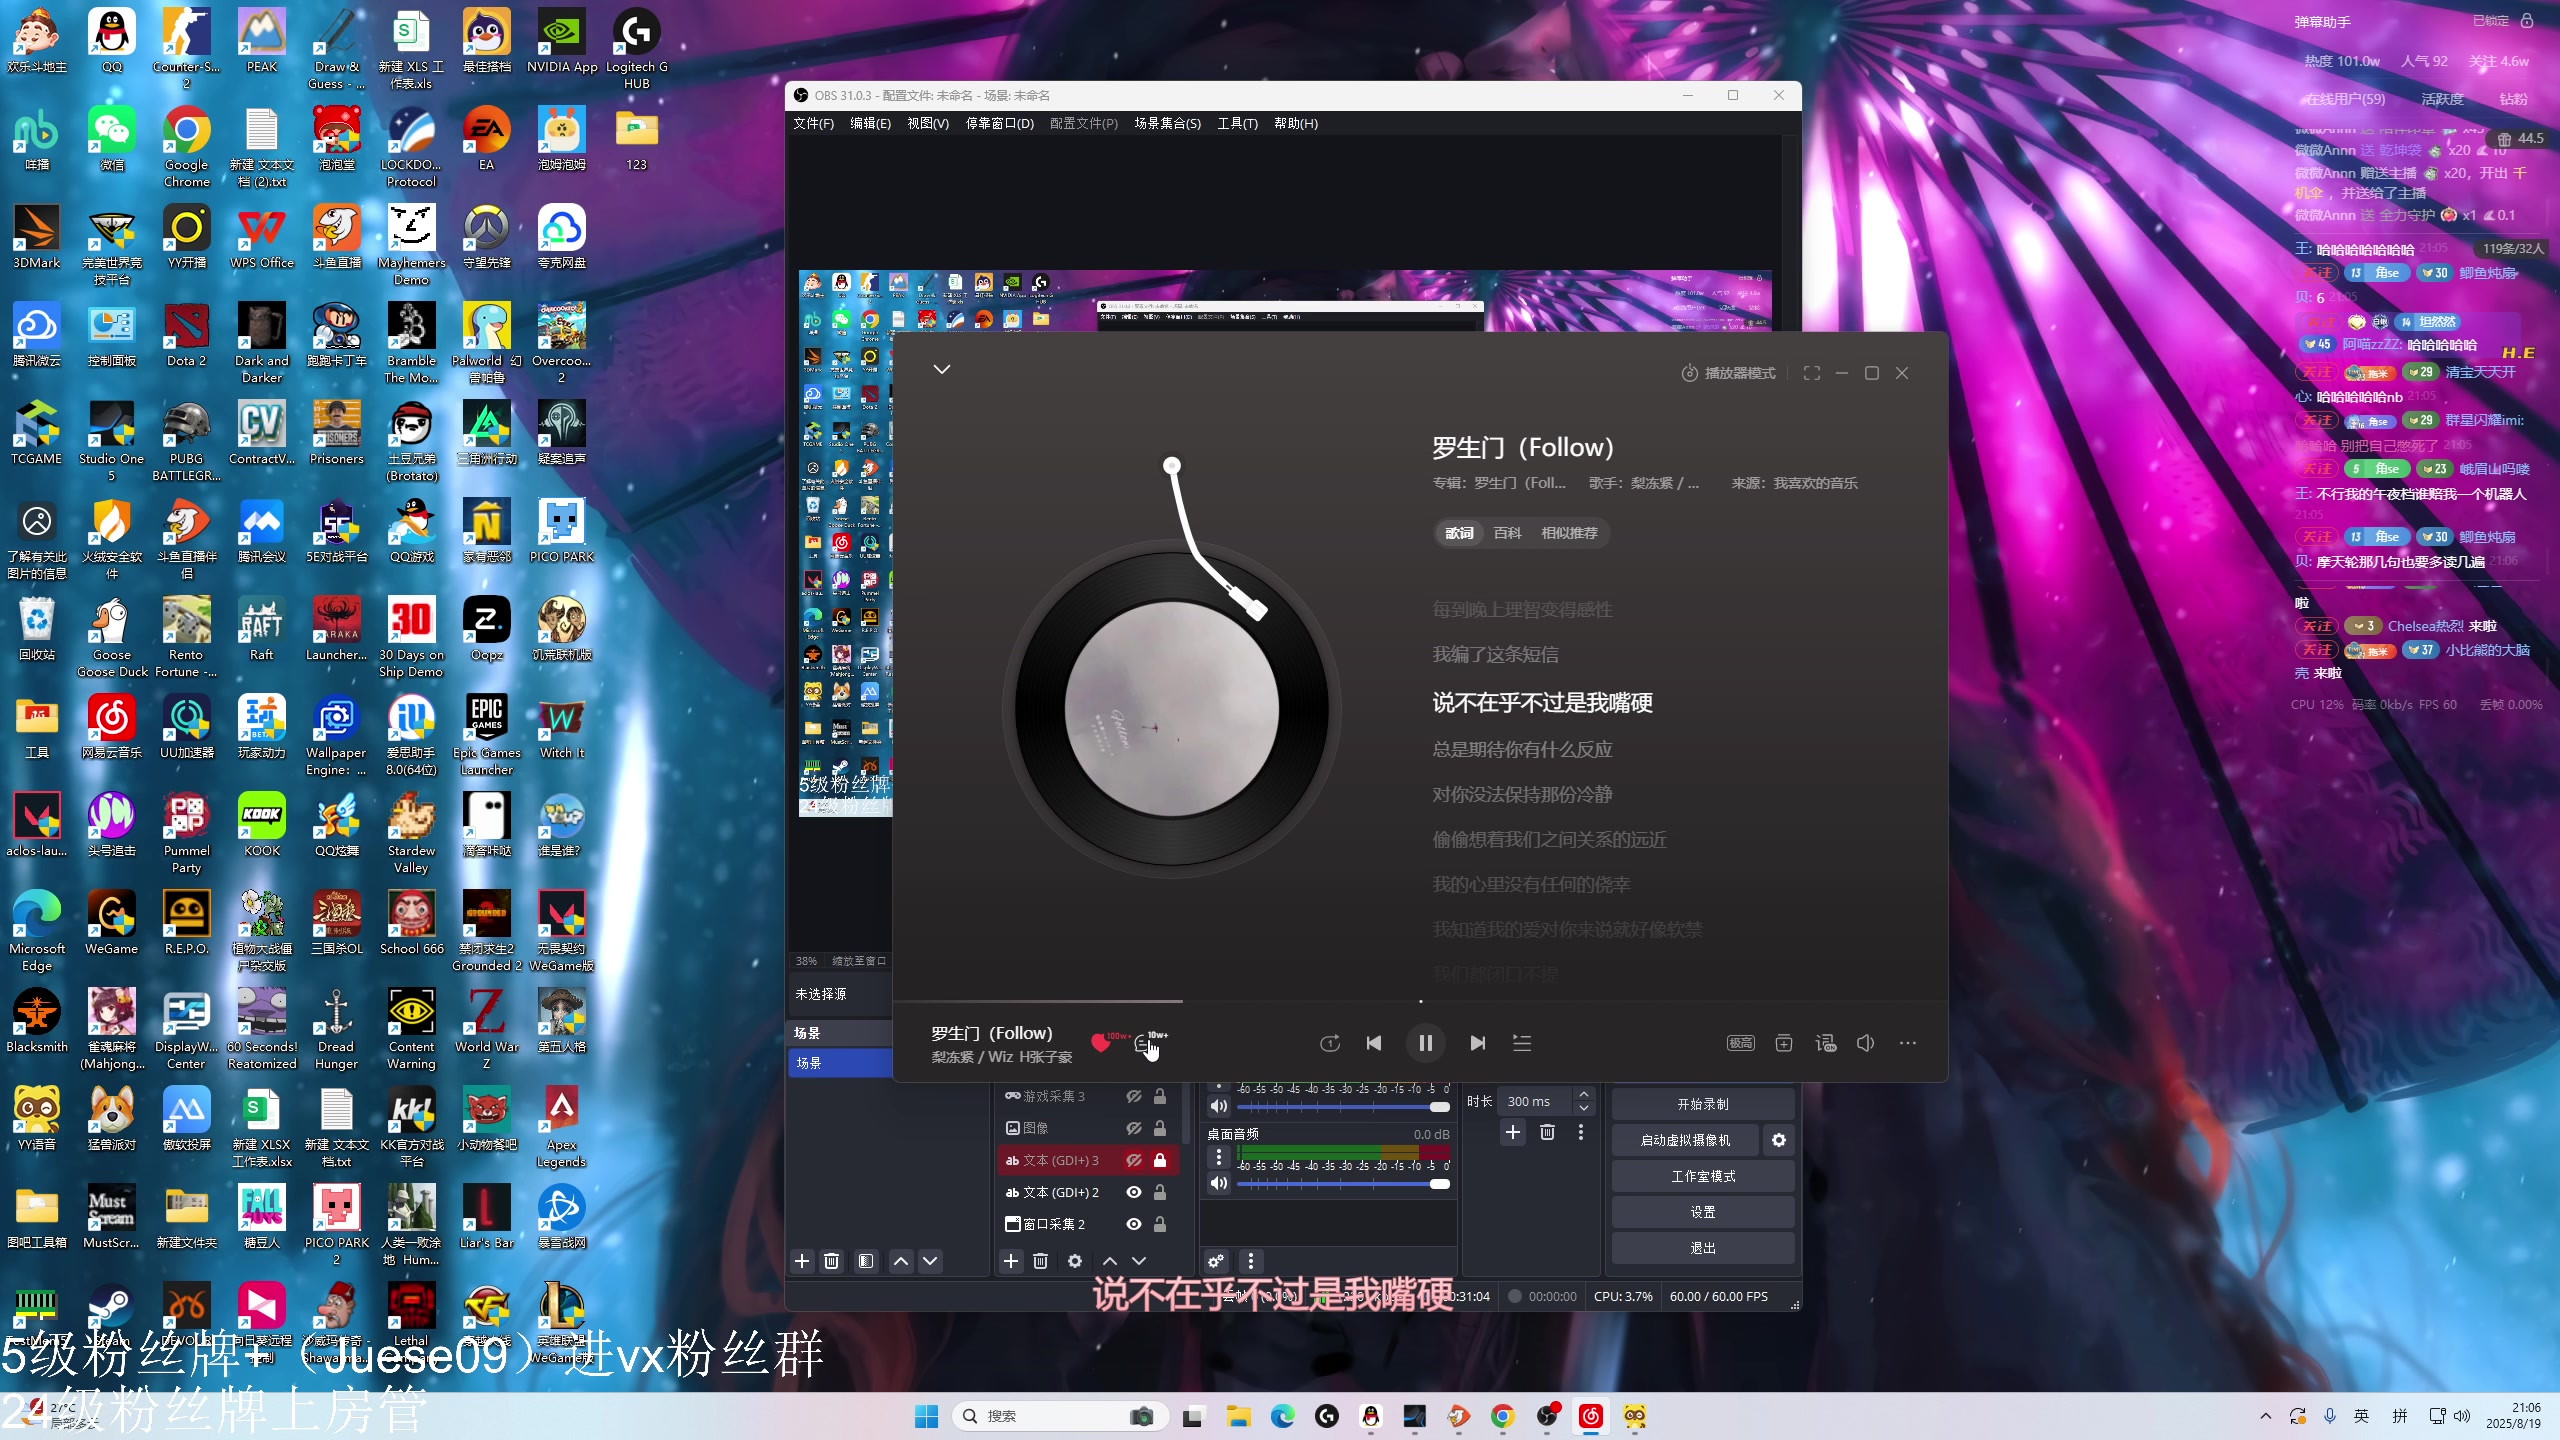Viewport: 2560px width, 1440px height.
Task: Collapse the music player detail view chevron
Action: pyautogui.click(x=942, y=369)
